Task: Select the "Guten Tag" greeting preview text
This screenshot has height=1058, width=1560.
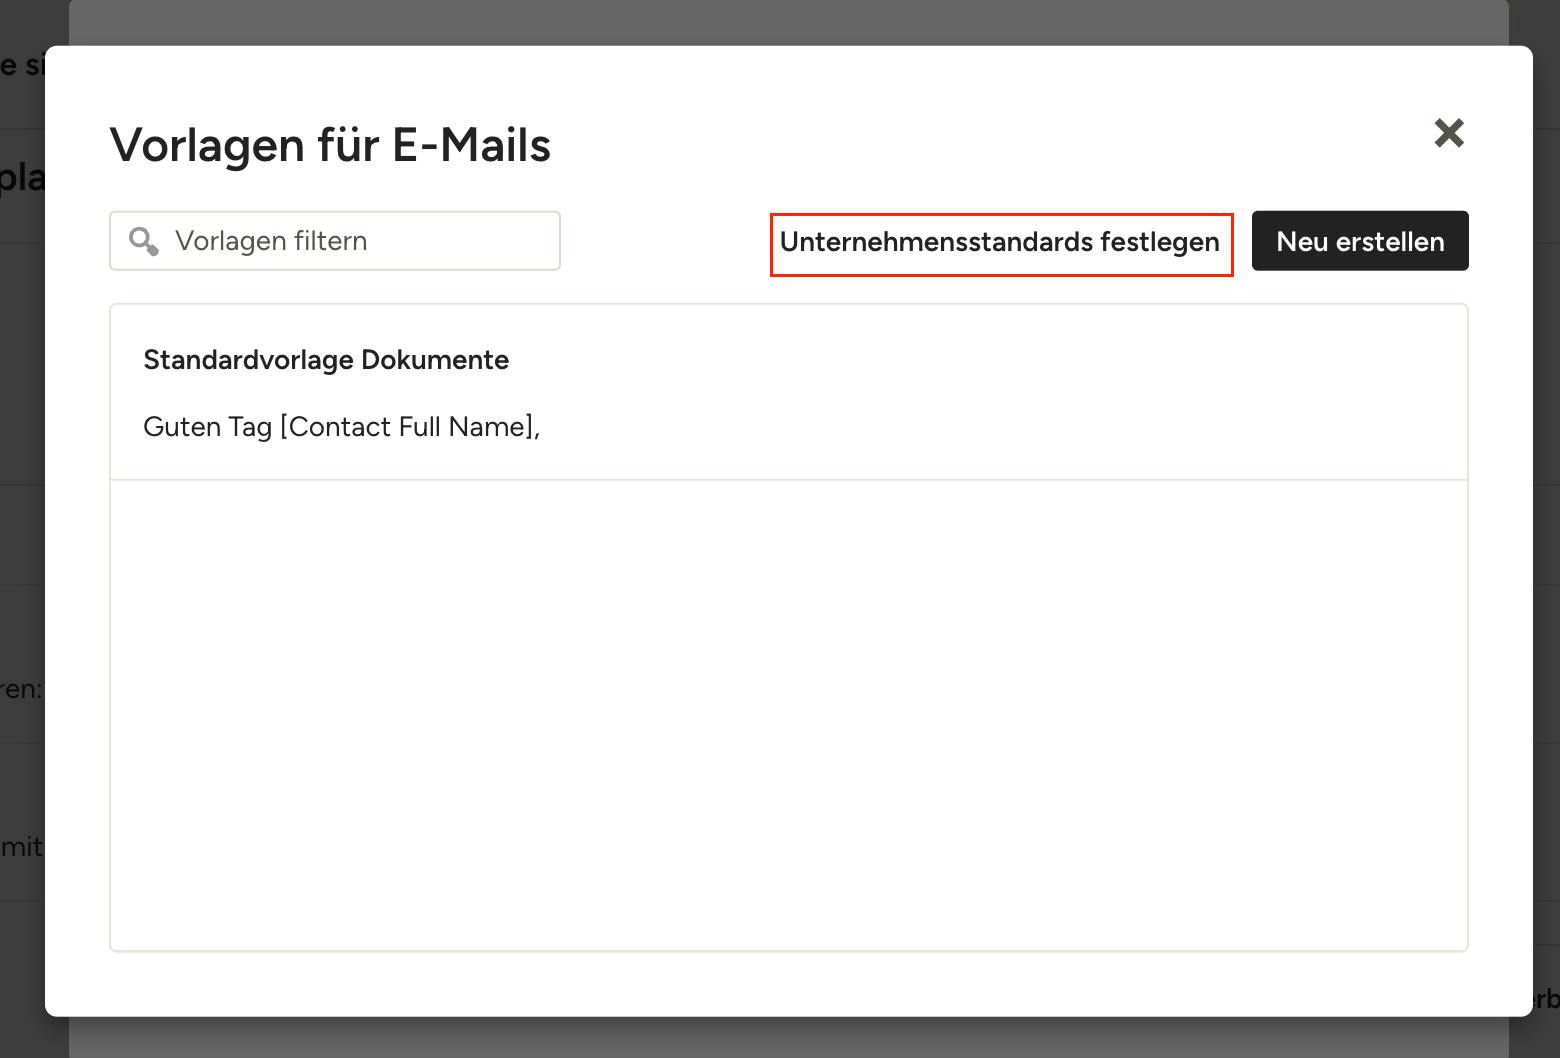Action: pos(207,427)
